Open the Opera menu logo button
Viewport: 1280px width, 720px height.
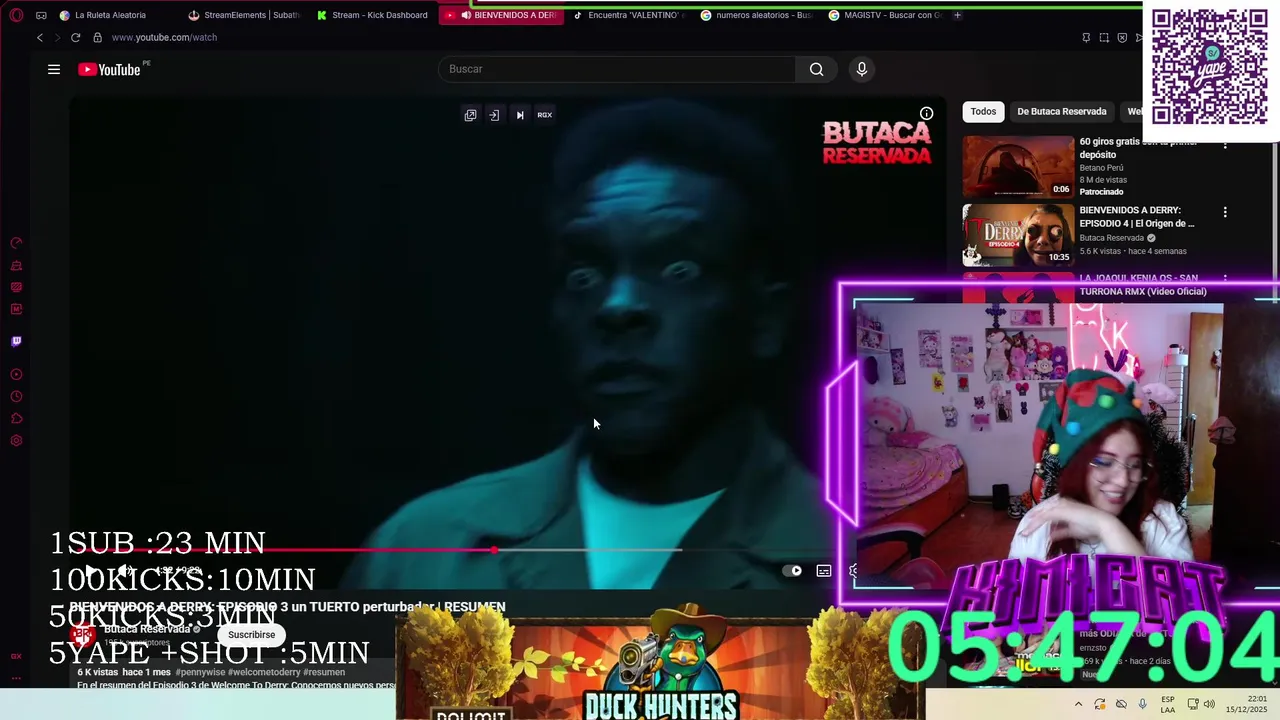(16, 15)
